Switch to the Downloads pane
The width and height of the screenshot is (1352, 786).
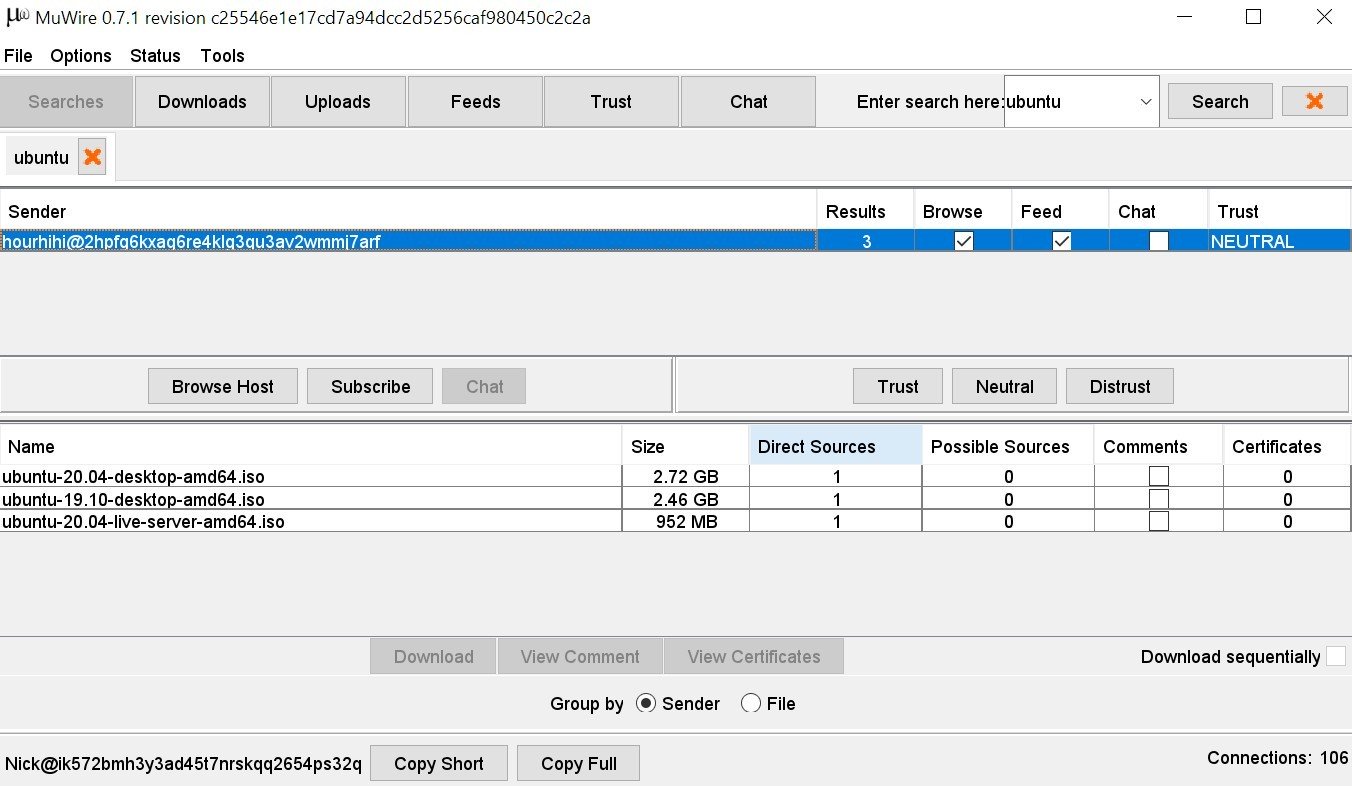[202, 102]
